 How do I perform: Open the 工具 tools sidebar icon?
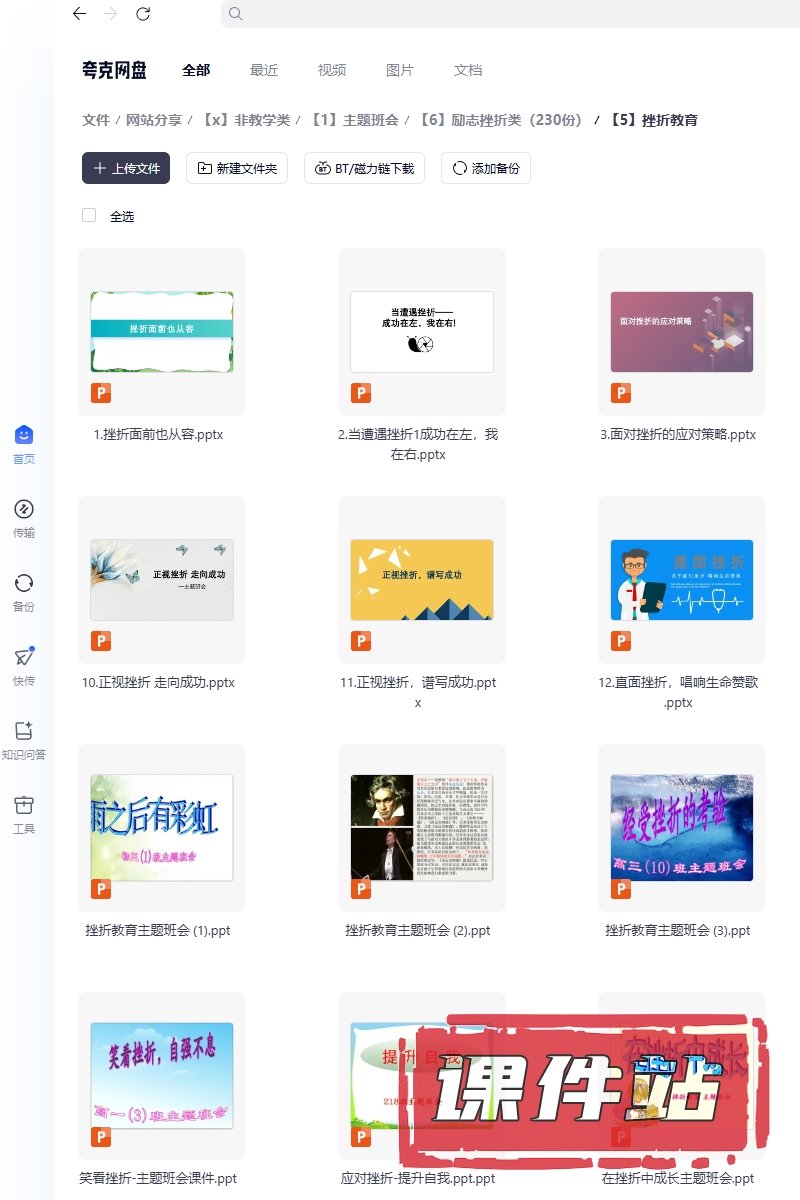coord(24,805)
